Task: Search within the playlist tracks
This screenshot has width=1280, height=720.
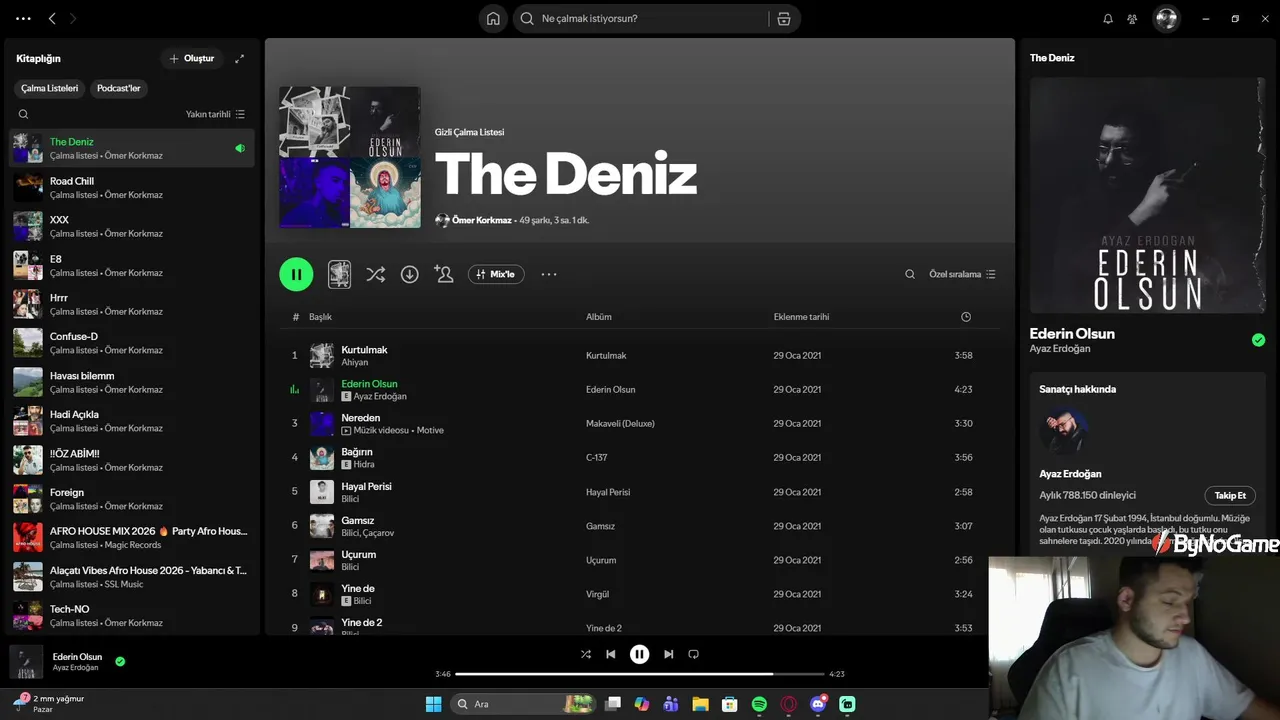Action: pos(910,274)
